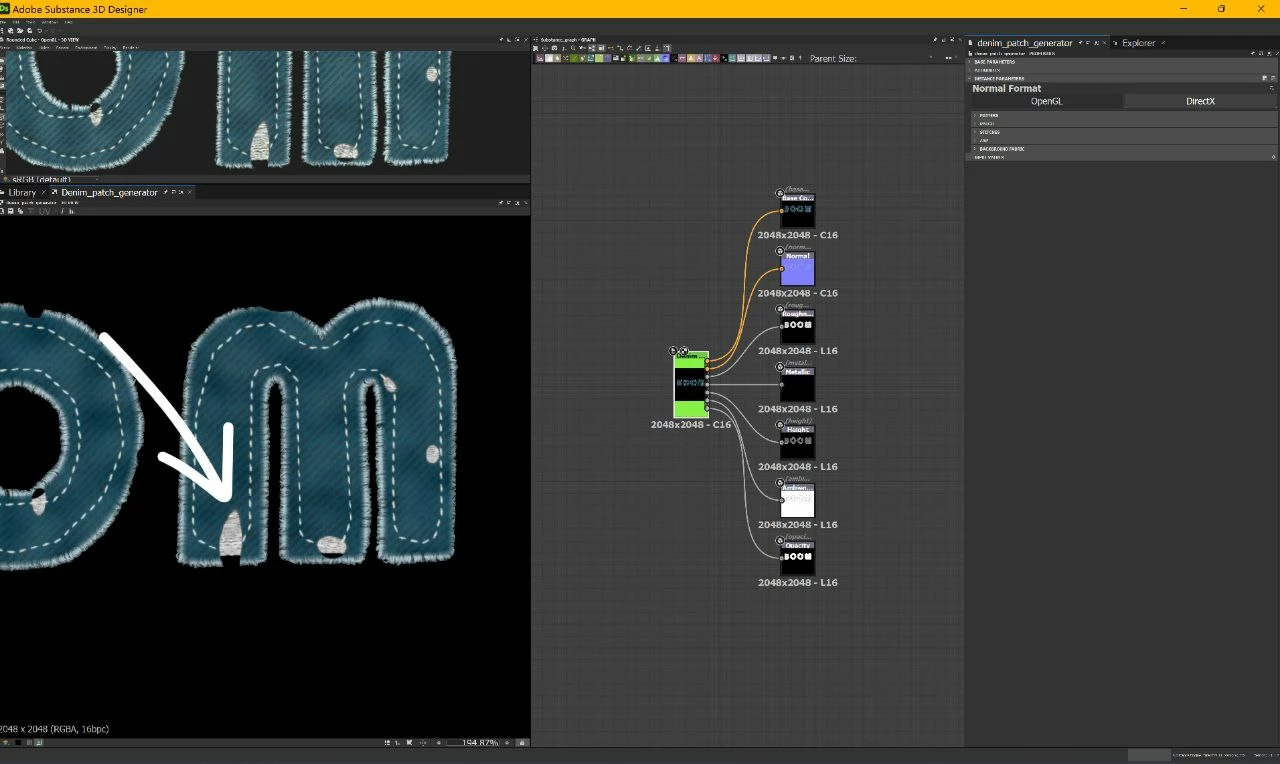Expand the Base Parameters section
This screenshot has width=1280, height=764.
(x=994, y=62)
